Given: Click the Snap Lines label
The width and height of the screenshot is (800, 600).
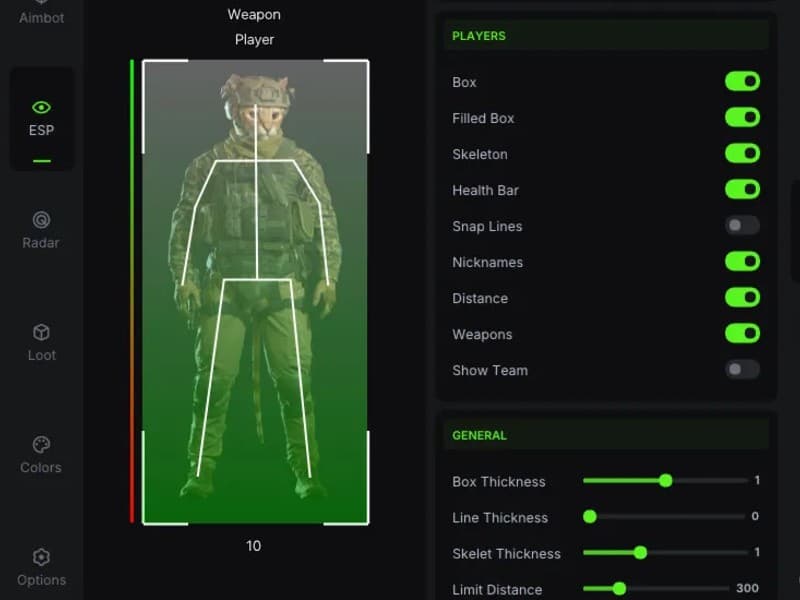Looking at the screenshot, I should [x=487, y=227].
